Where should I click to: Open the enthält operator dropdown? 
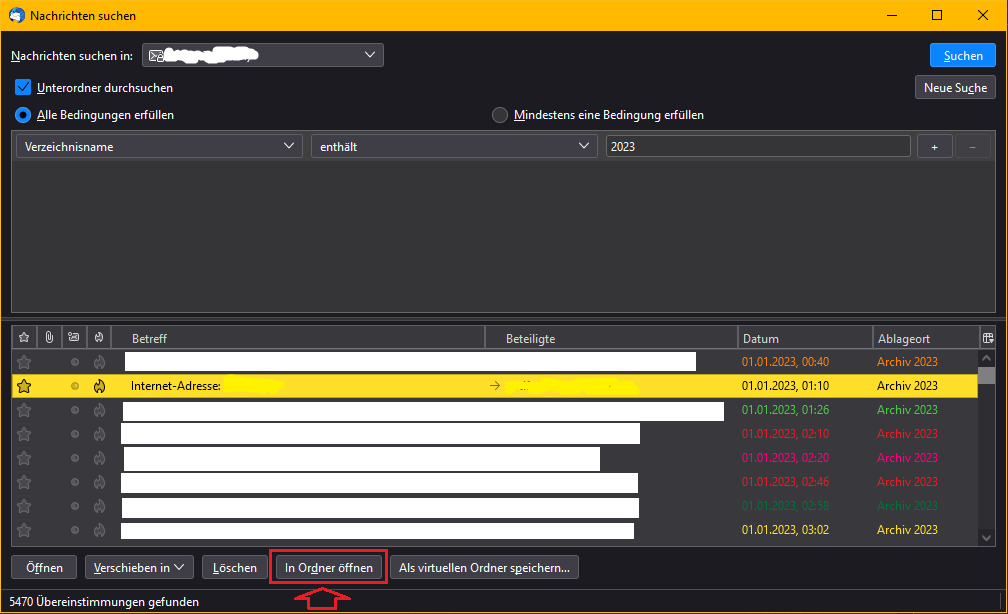(454, 147)
